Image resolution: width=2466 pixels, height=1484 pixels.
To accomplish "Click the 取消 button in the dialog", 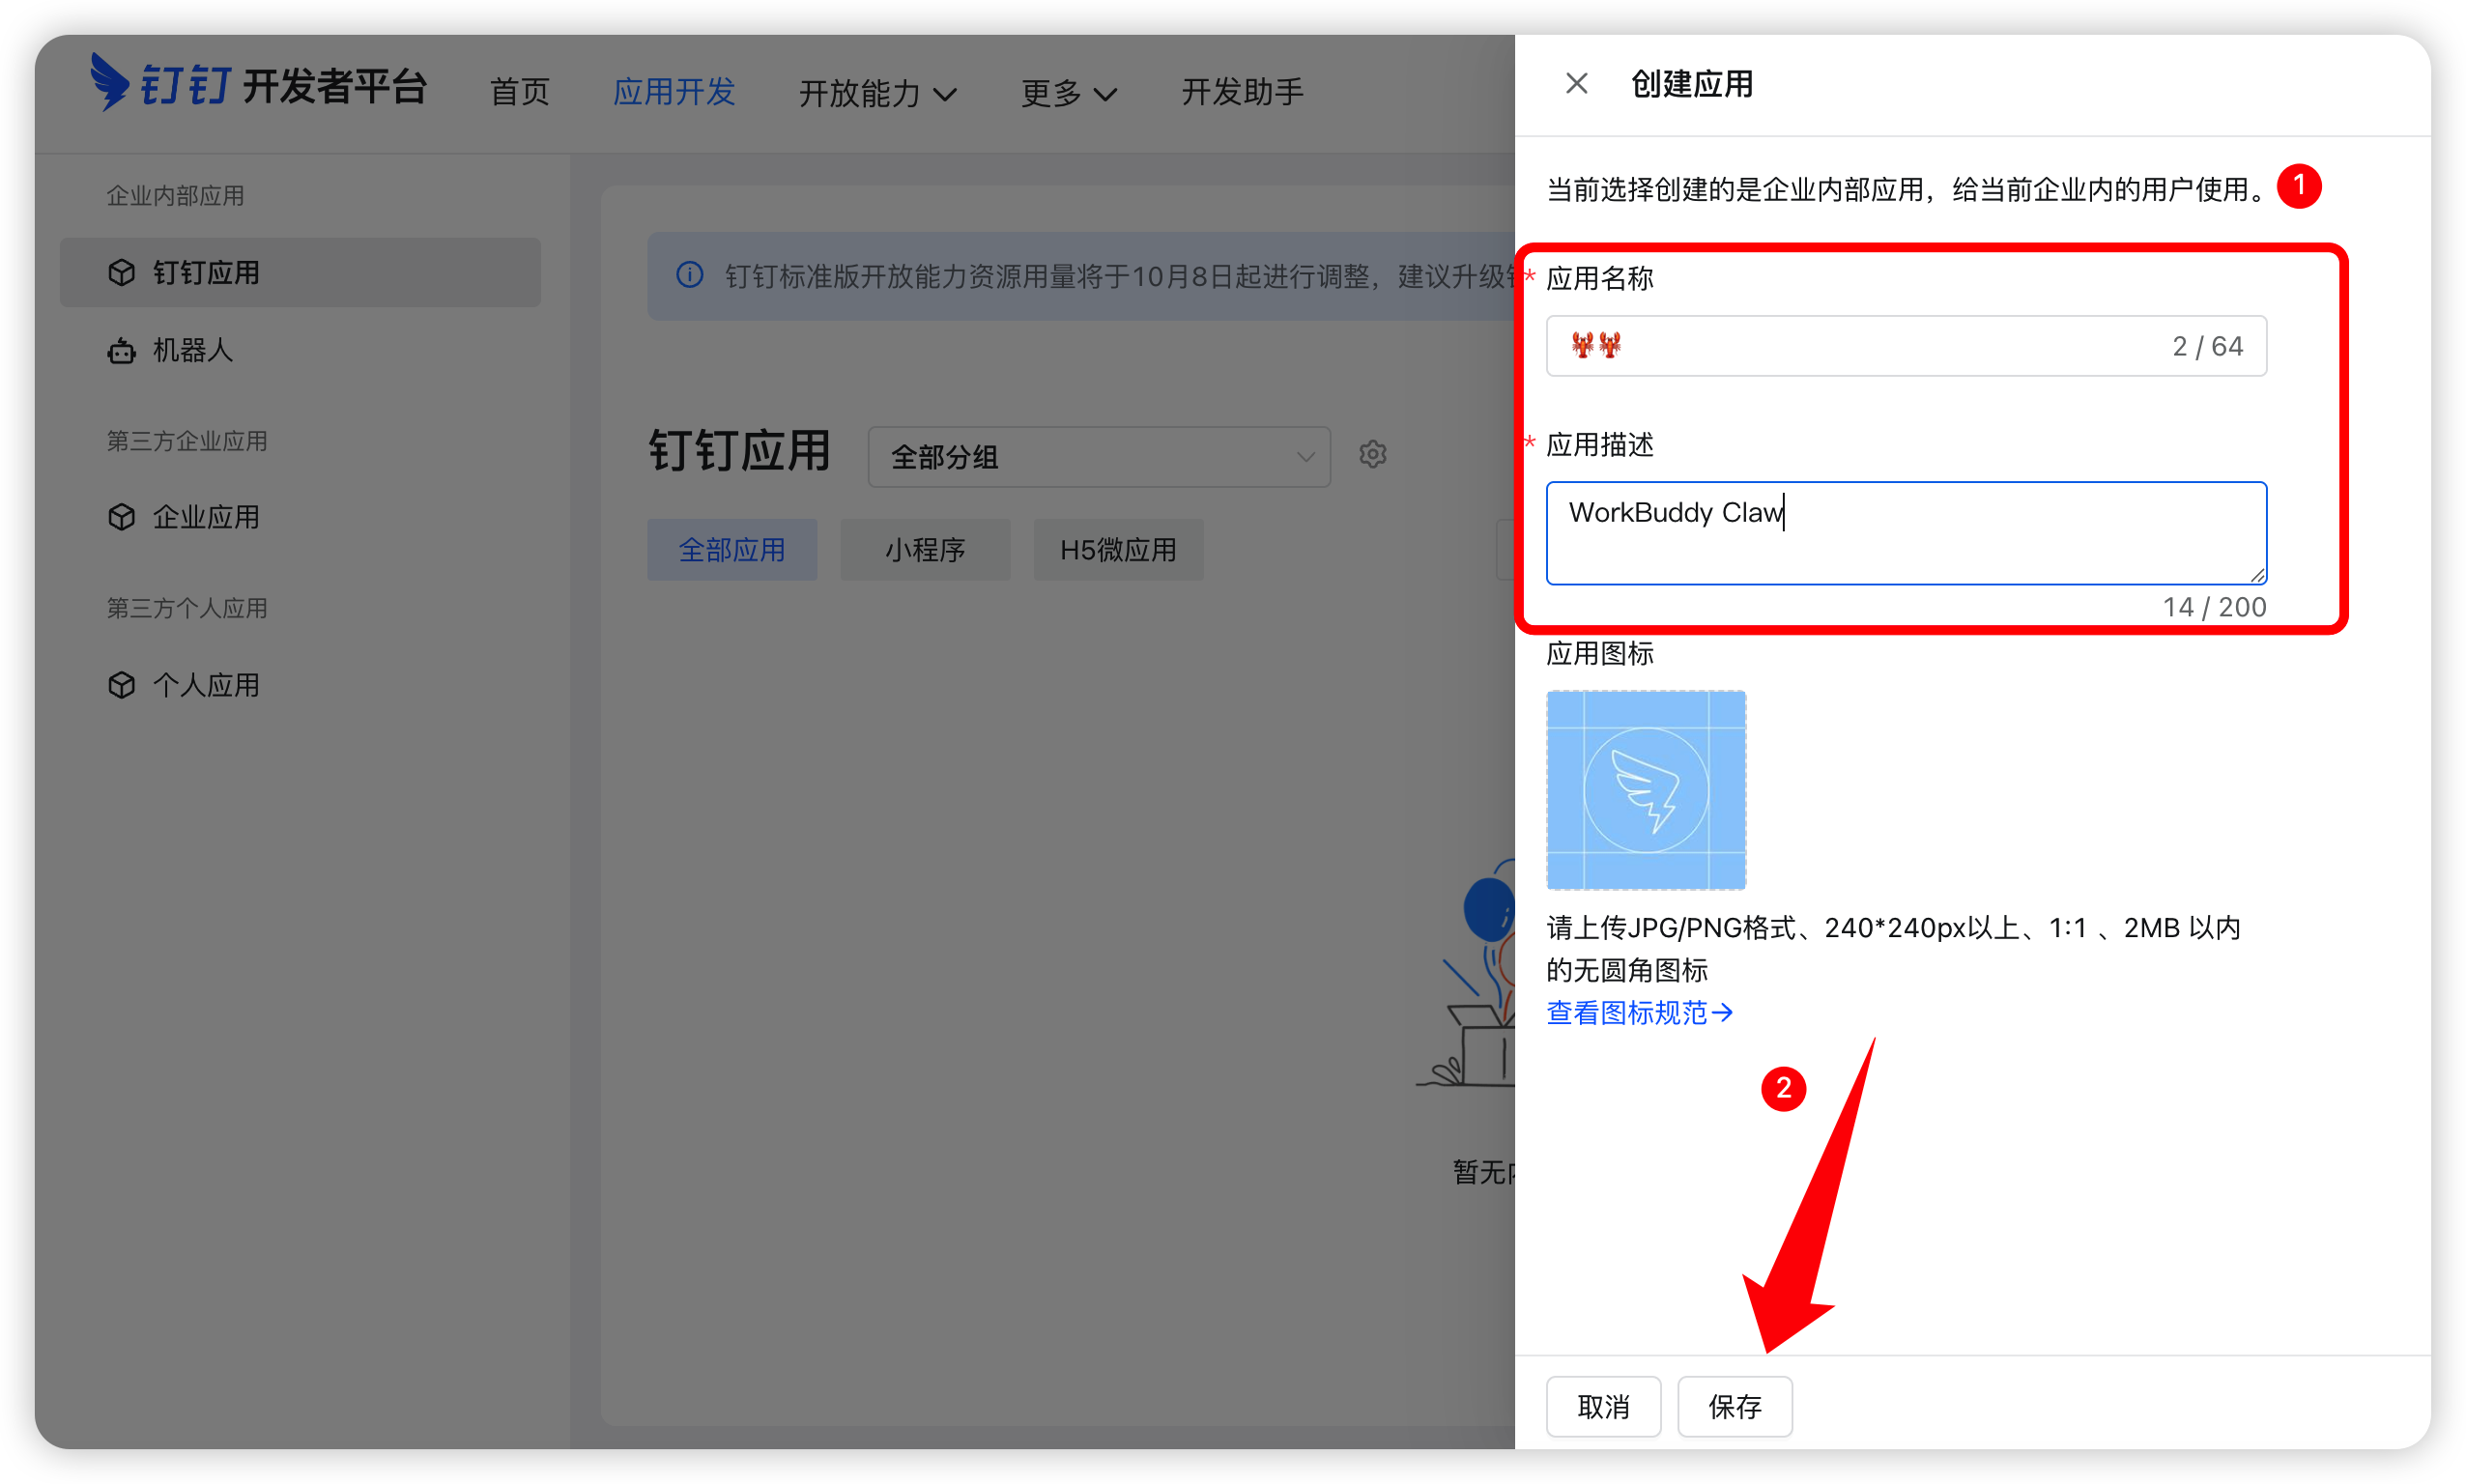I will click(x=1602, y=1406).
